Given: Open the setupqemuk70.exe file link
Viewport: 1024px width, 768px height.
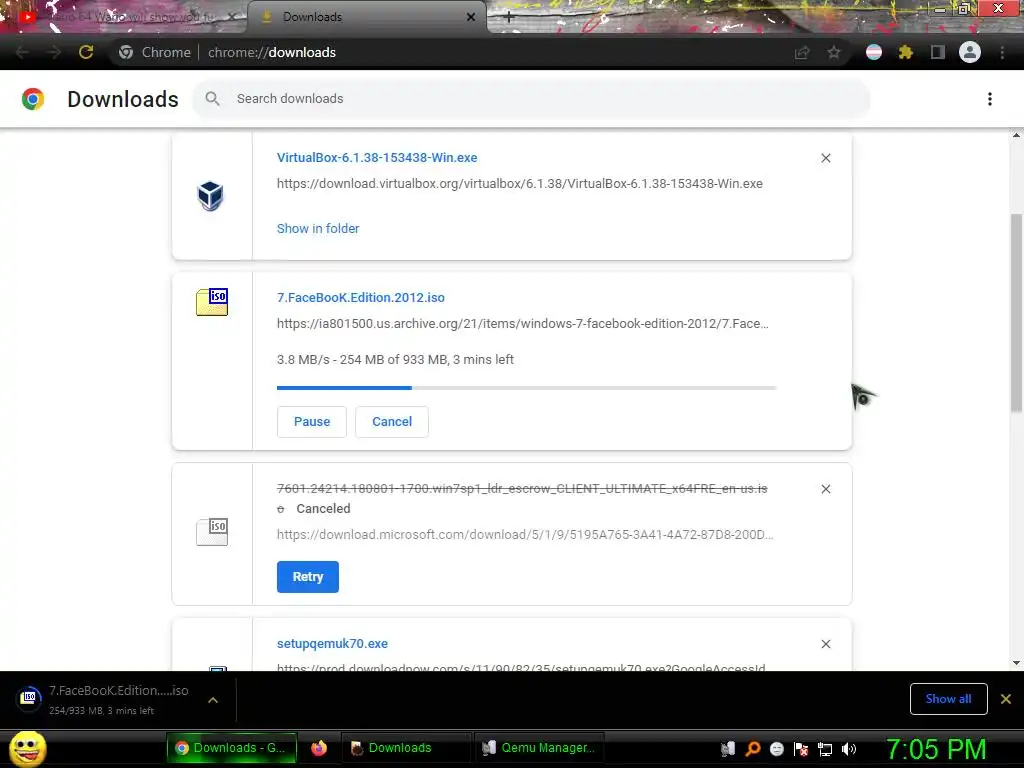Looking at the screenshot, I should tap(332, 643).
